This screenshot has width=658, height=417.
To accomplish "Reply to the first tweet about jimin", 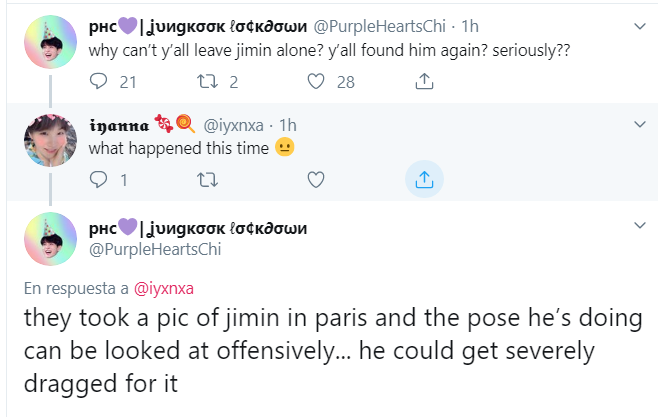I will [x=98, y=82].
